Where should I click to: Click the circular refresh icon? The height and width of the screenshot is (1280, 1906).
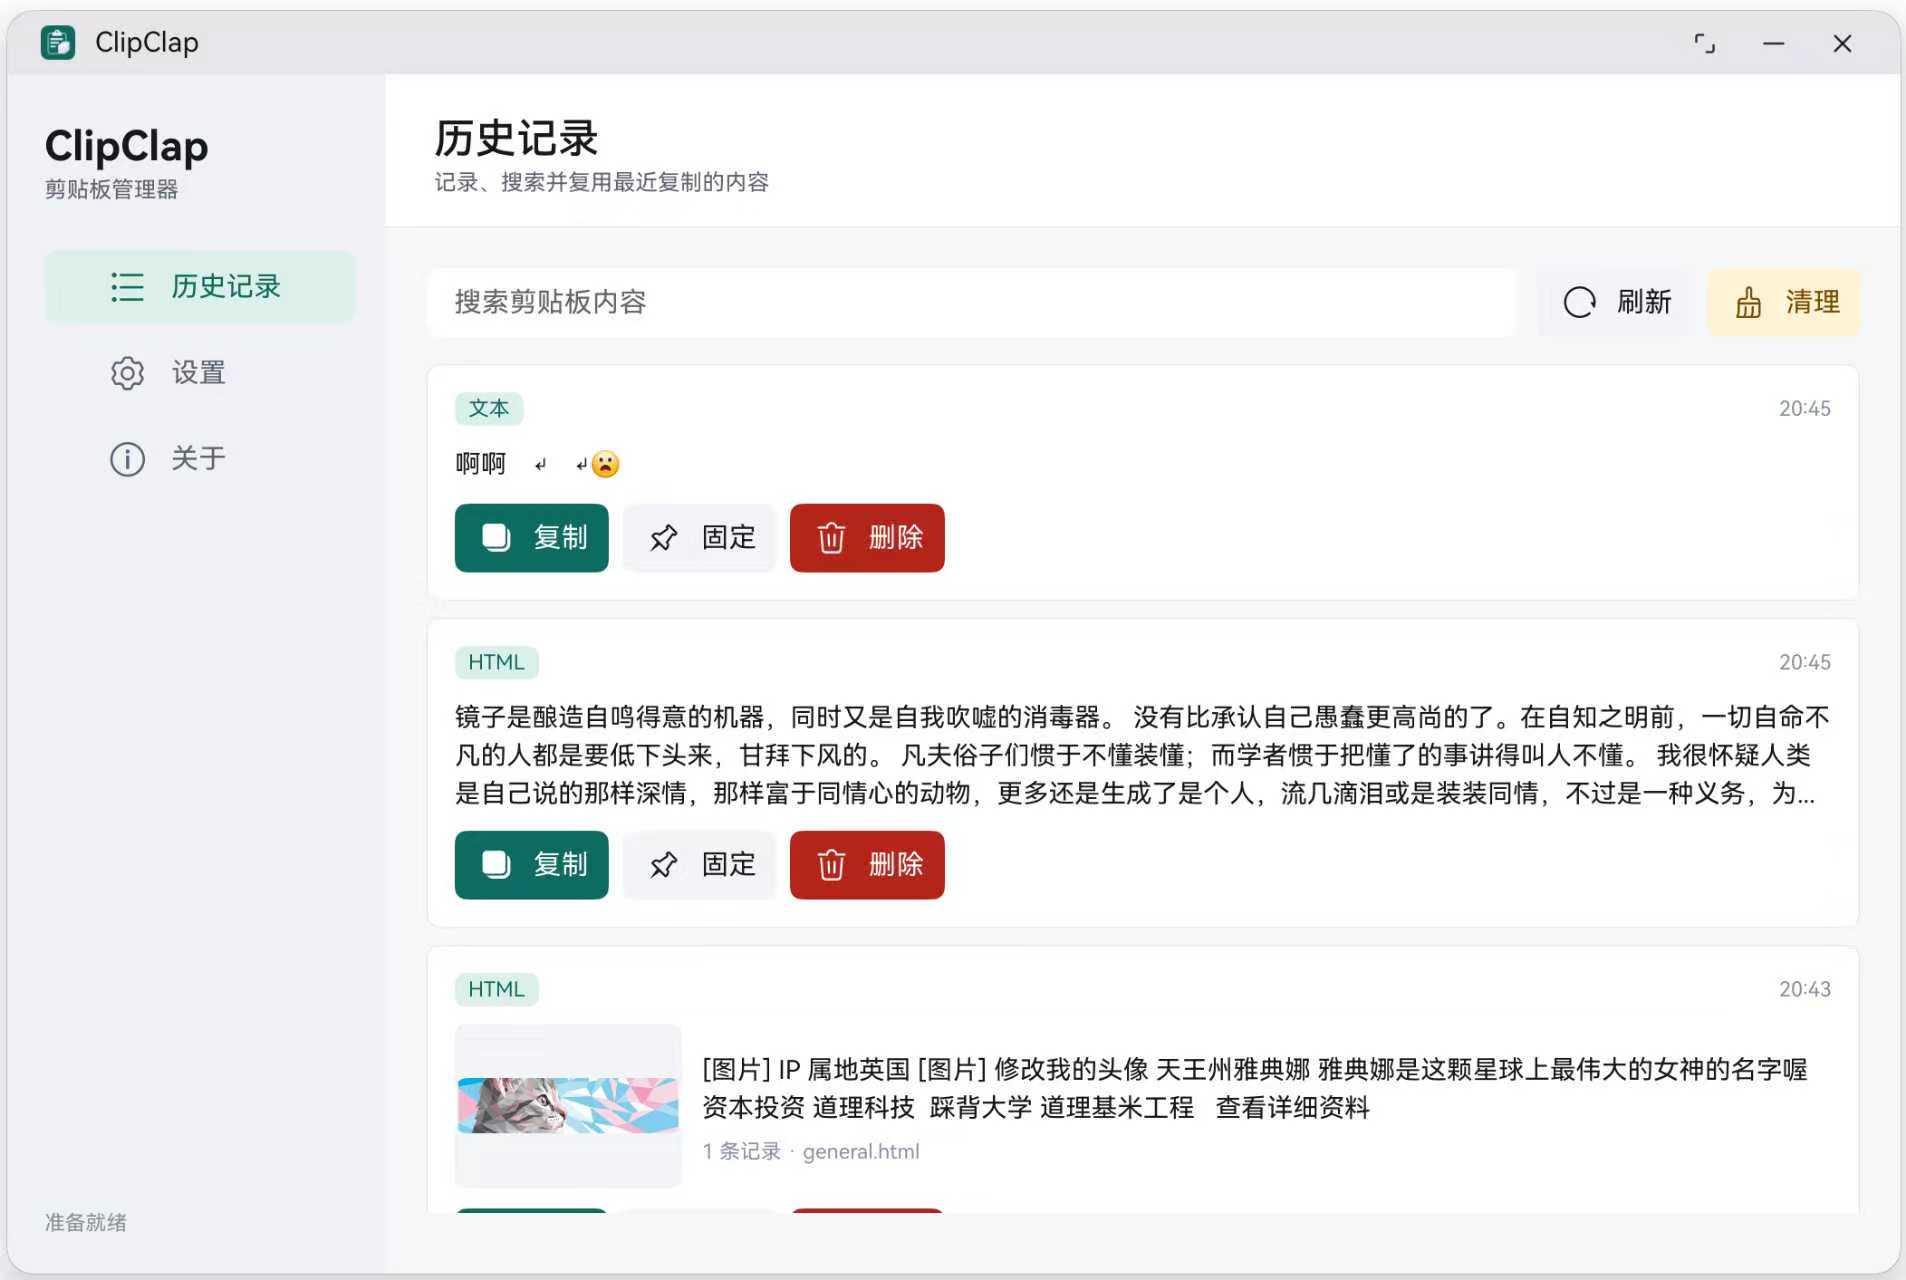pyautogui.click(x=1580, y=302)
